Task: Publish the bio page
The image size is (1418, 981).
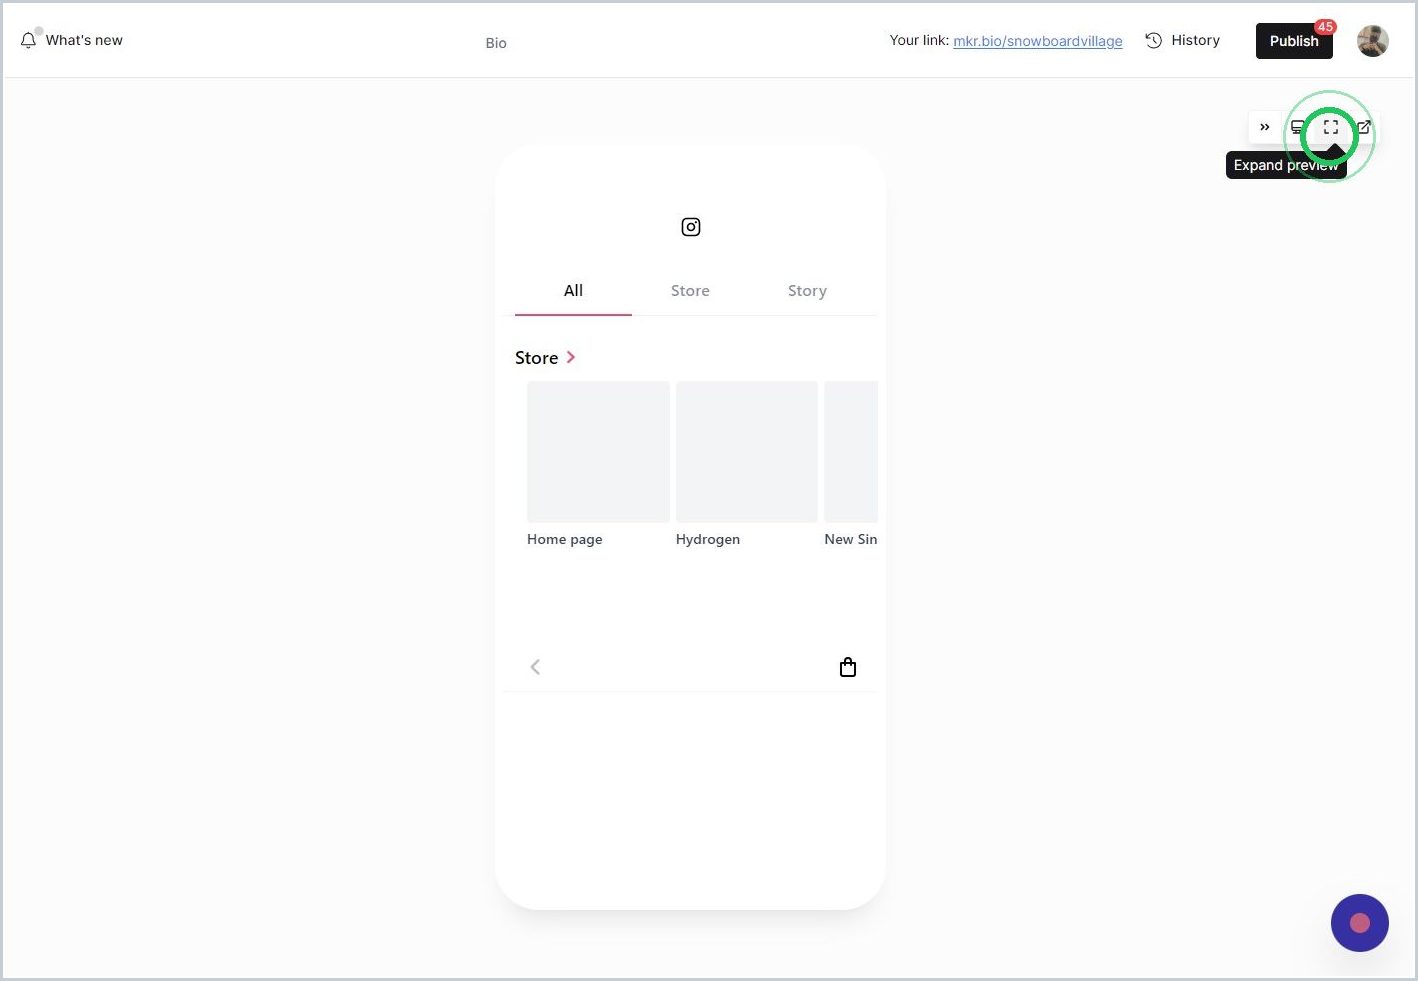Action: coord(1294,41)
